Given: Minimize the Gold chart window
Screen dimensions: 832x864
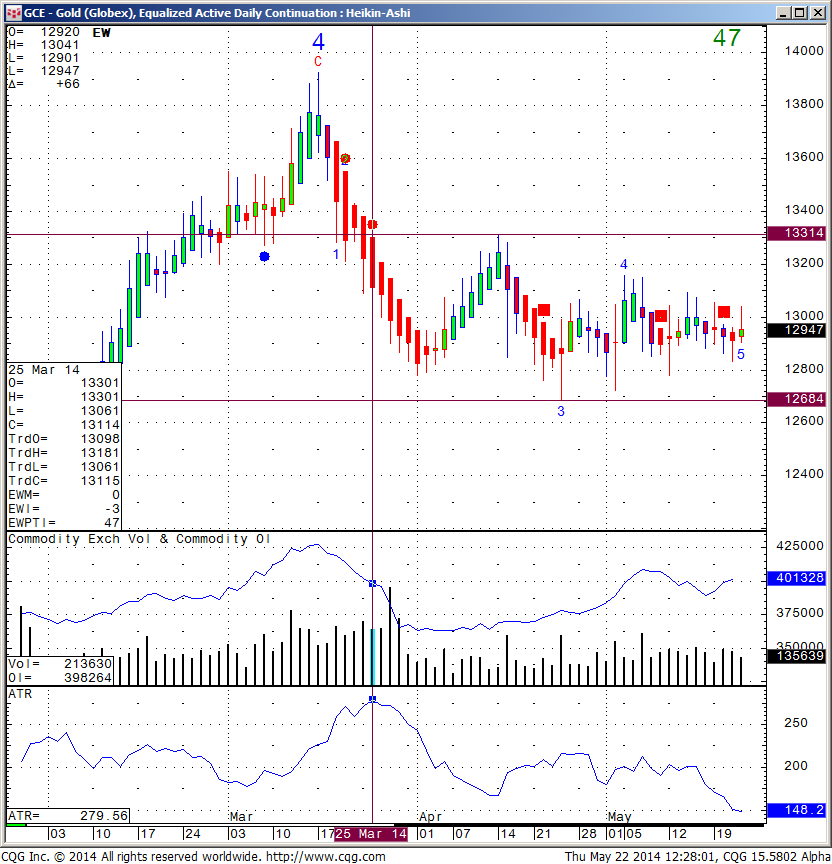Looking at the screenshot, I should click(781, 12).
